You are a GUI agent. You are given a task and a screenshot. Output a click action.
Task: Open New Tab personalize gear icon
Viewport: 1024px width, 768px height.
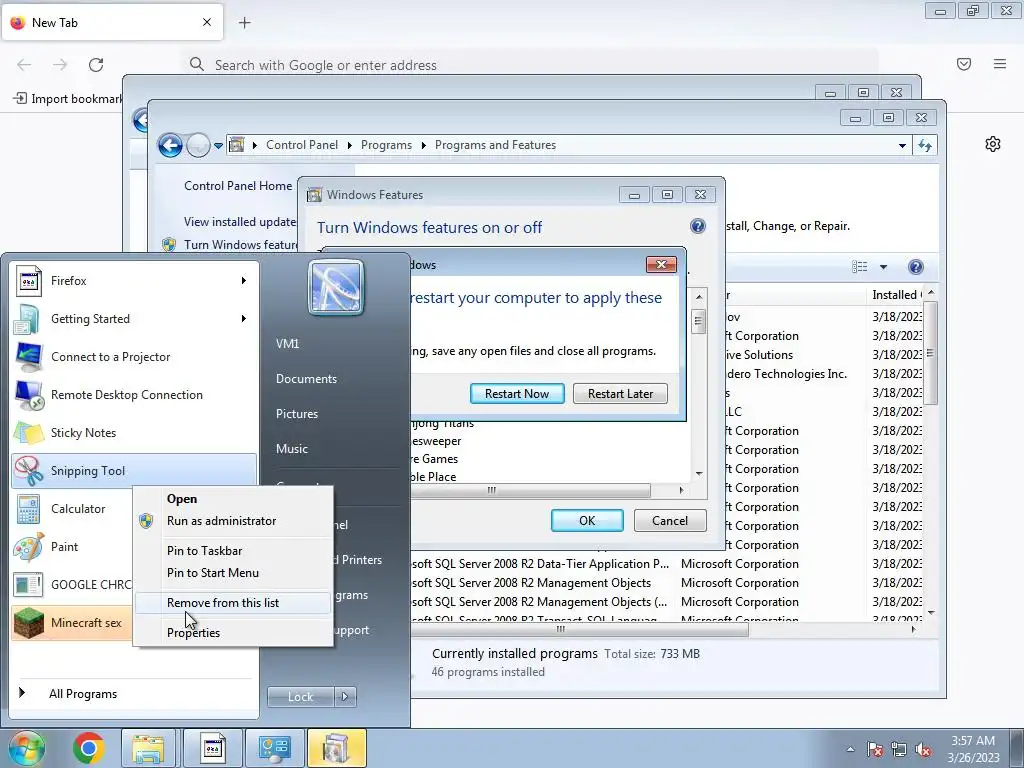pyautogui.click(x=993, y=144)
